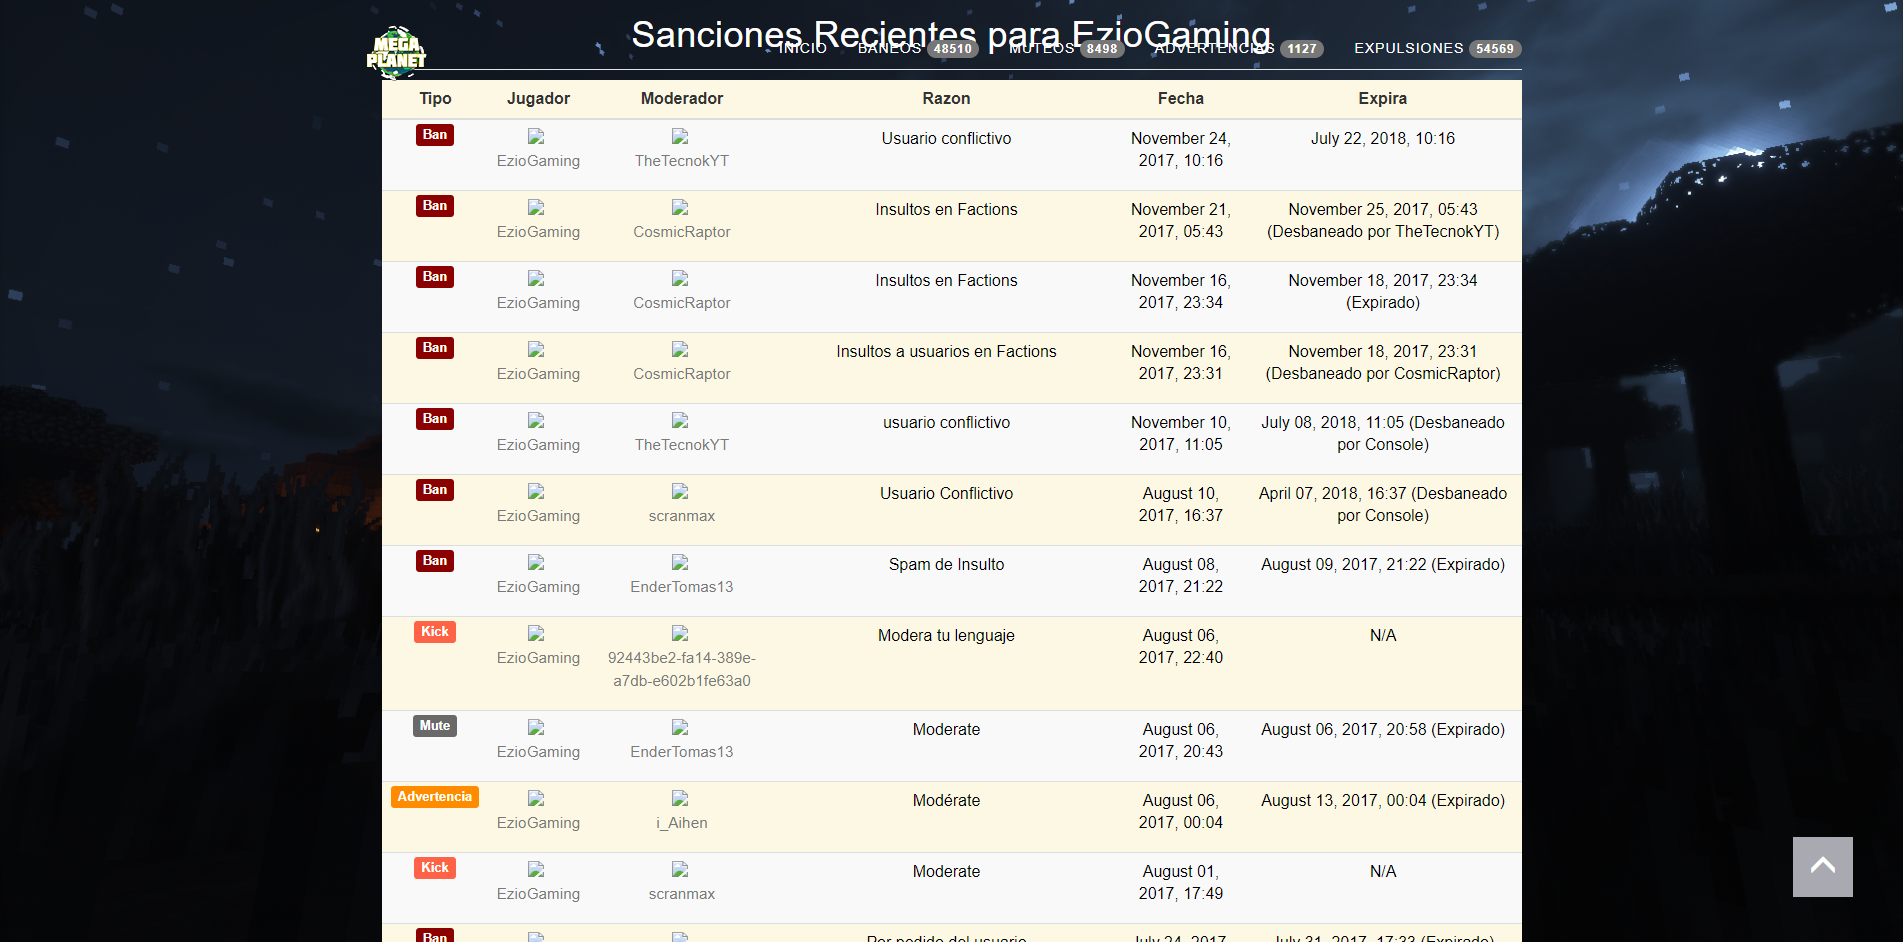Click the Kick badge in the Modera tu lenguaje row
The height and width of the screenshot is (942, 1903).
(435, 632)
